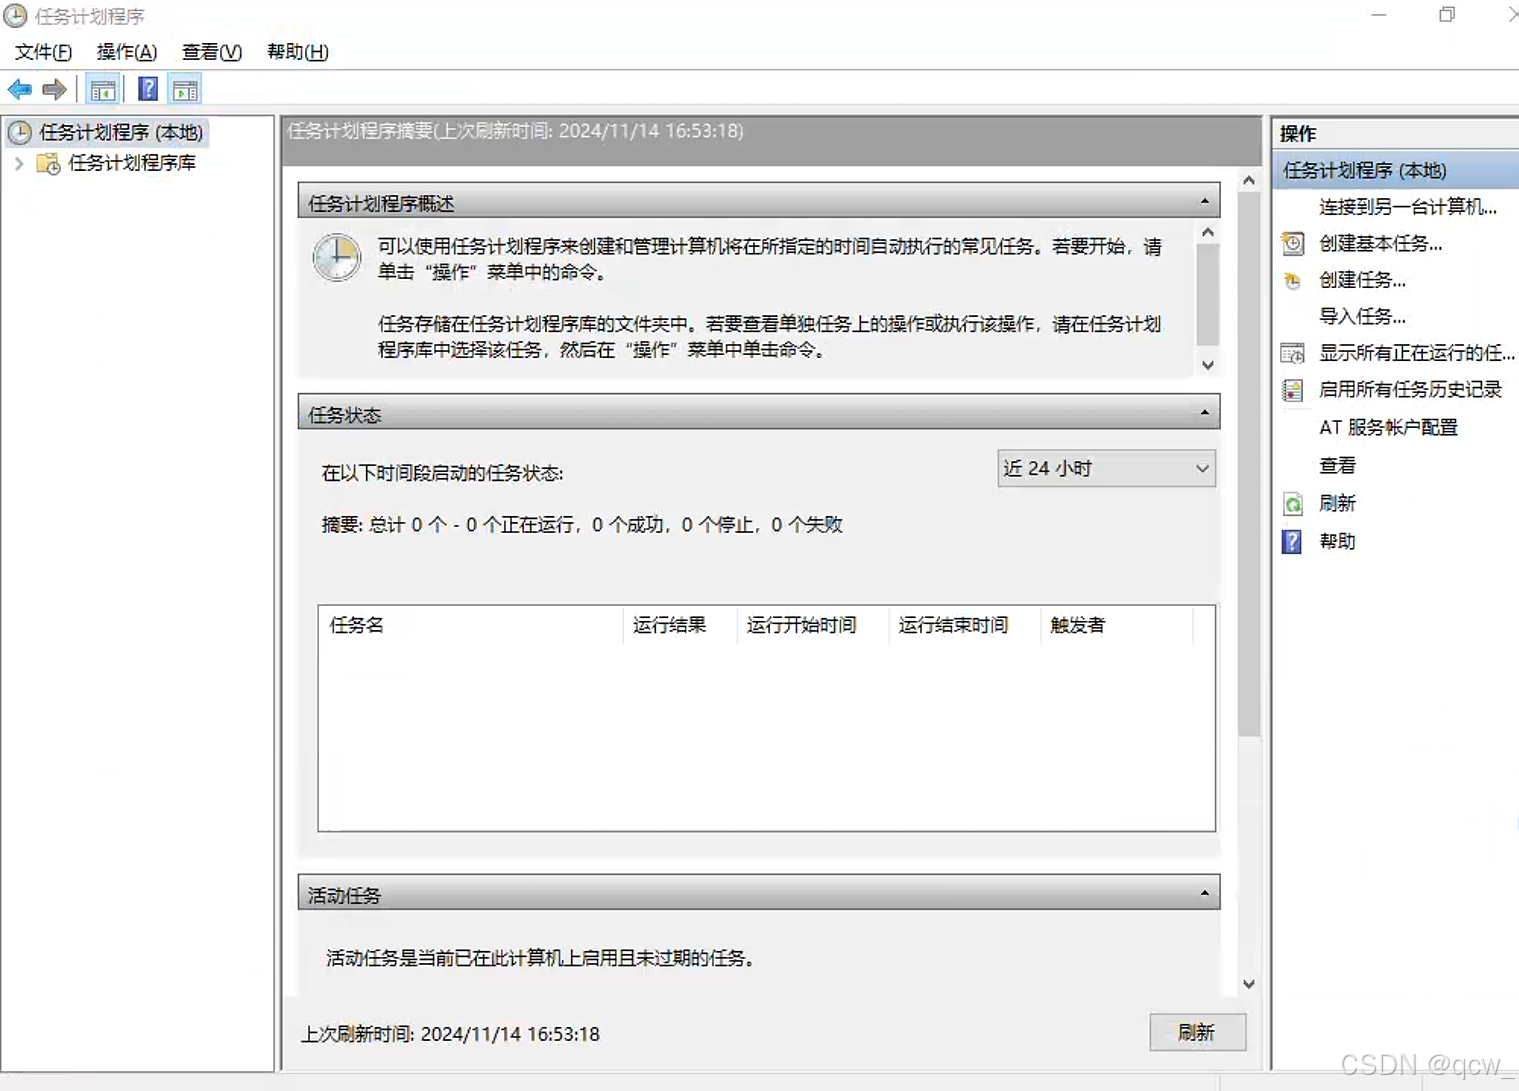
Task: Open the 查看(V) menu
Action: [212, 52]
